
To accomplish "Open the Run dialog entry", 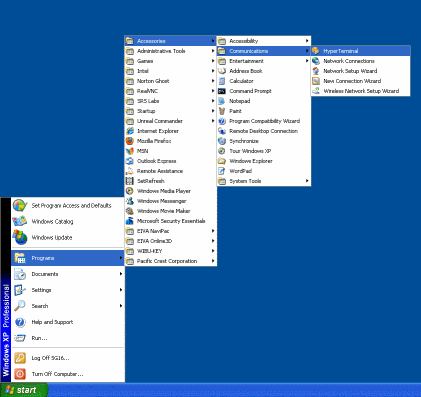I will click(x=68, y=338).
